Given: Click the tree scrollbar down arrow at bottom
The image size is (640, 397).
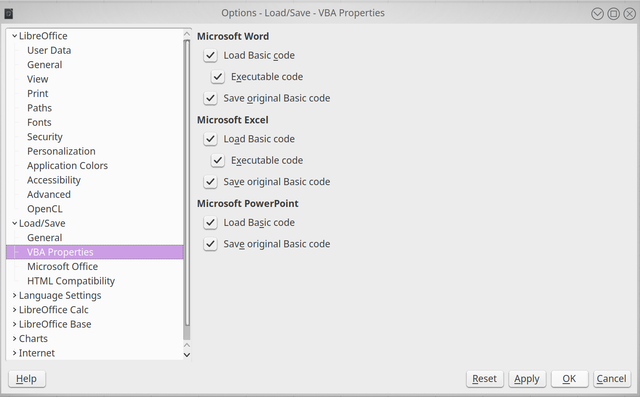Looking at the screenshot, I should tap(187, 355).
